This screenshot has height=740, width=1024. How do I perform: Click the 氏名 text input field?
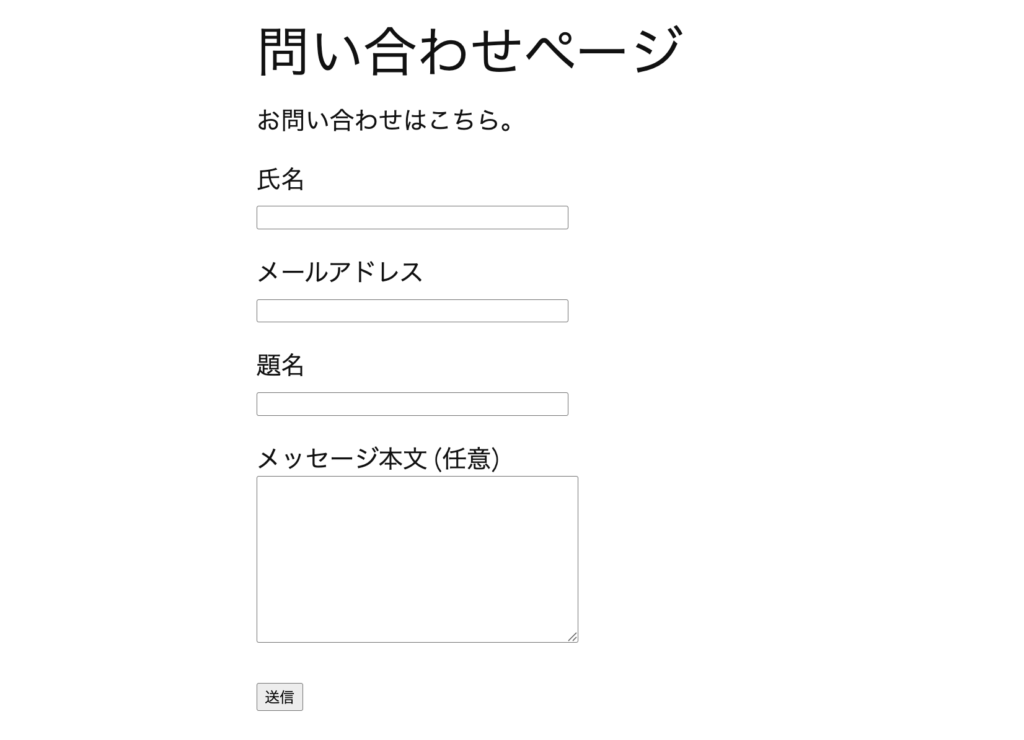412,218
